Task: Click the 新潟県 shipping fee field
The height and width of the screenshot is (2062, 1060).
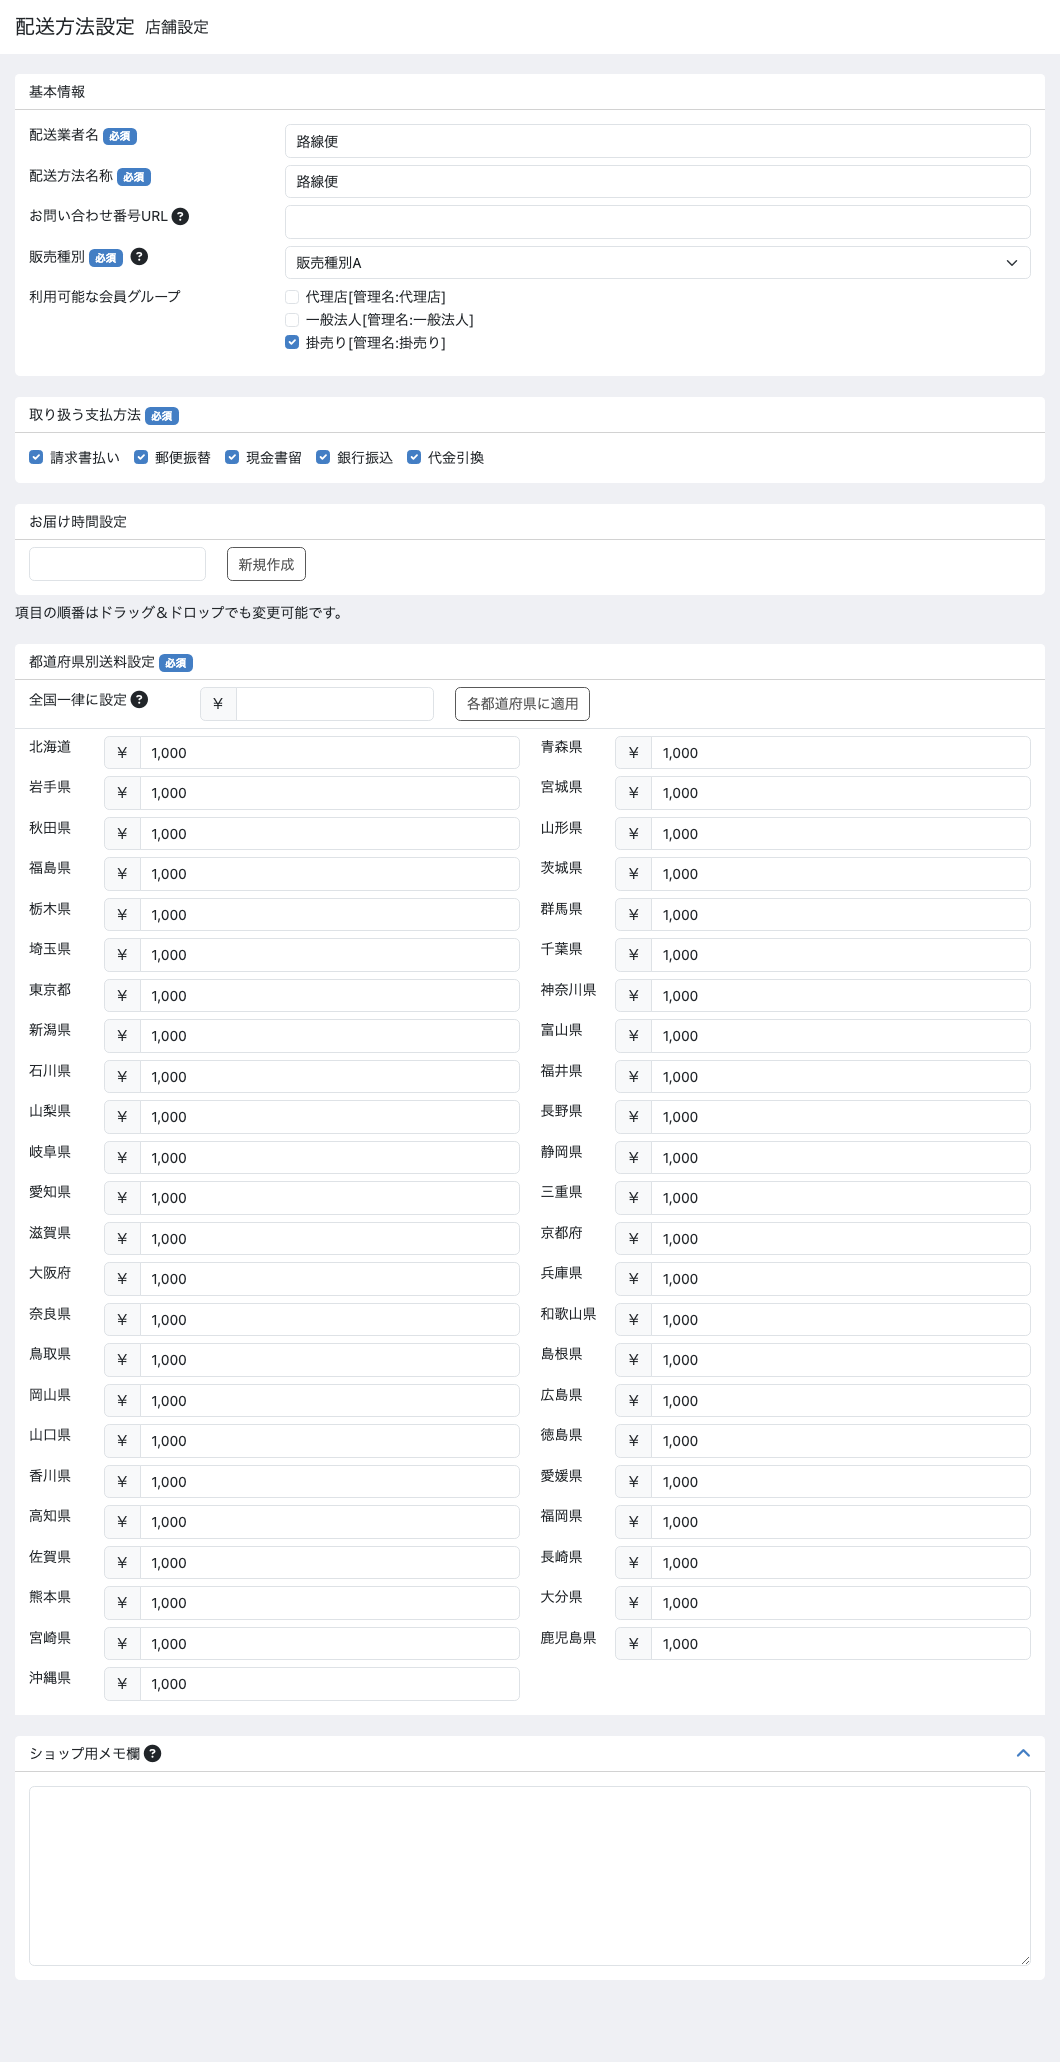Action: [329, 1036]
